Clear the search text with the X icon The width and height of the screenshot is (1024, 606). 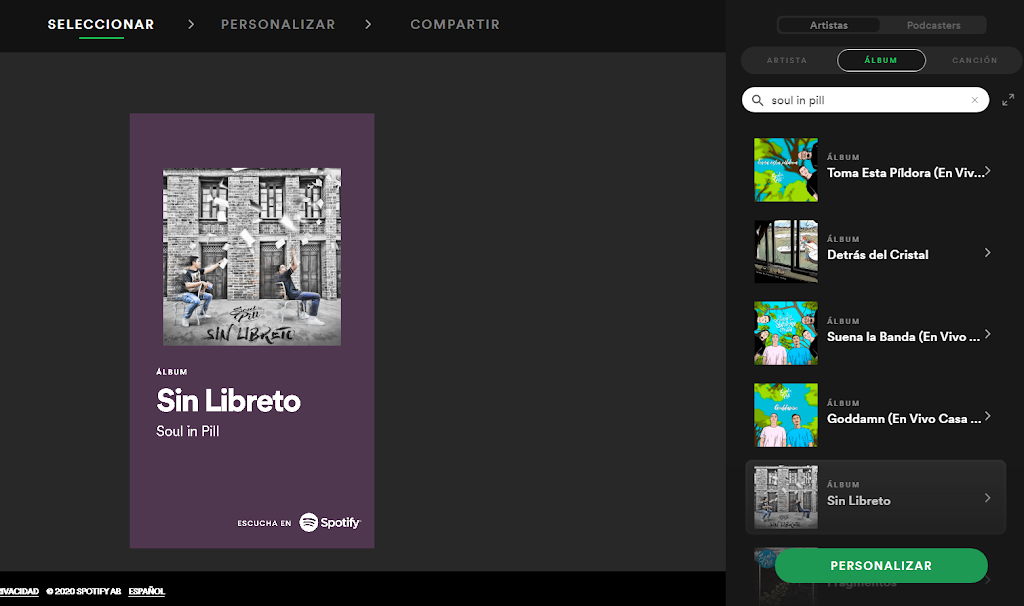(x=975, y=100)
